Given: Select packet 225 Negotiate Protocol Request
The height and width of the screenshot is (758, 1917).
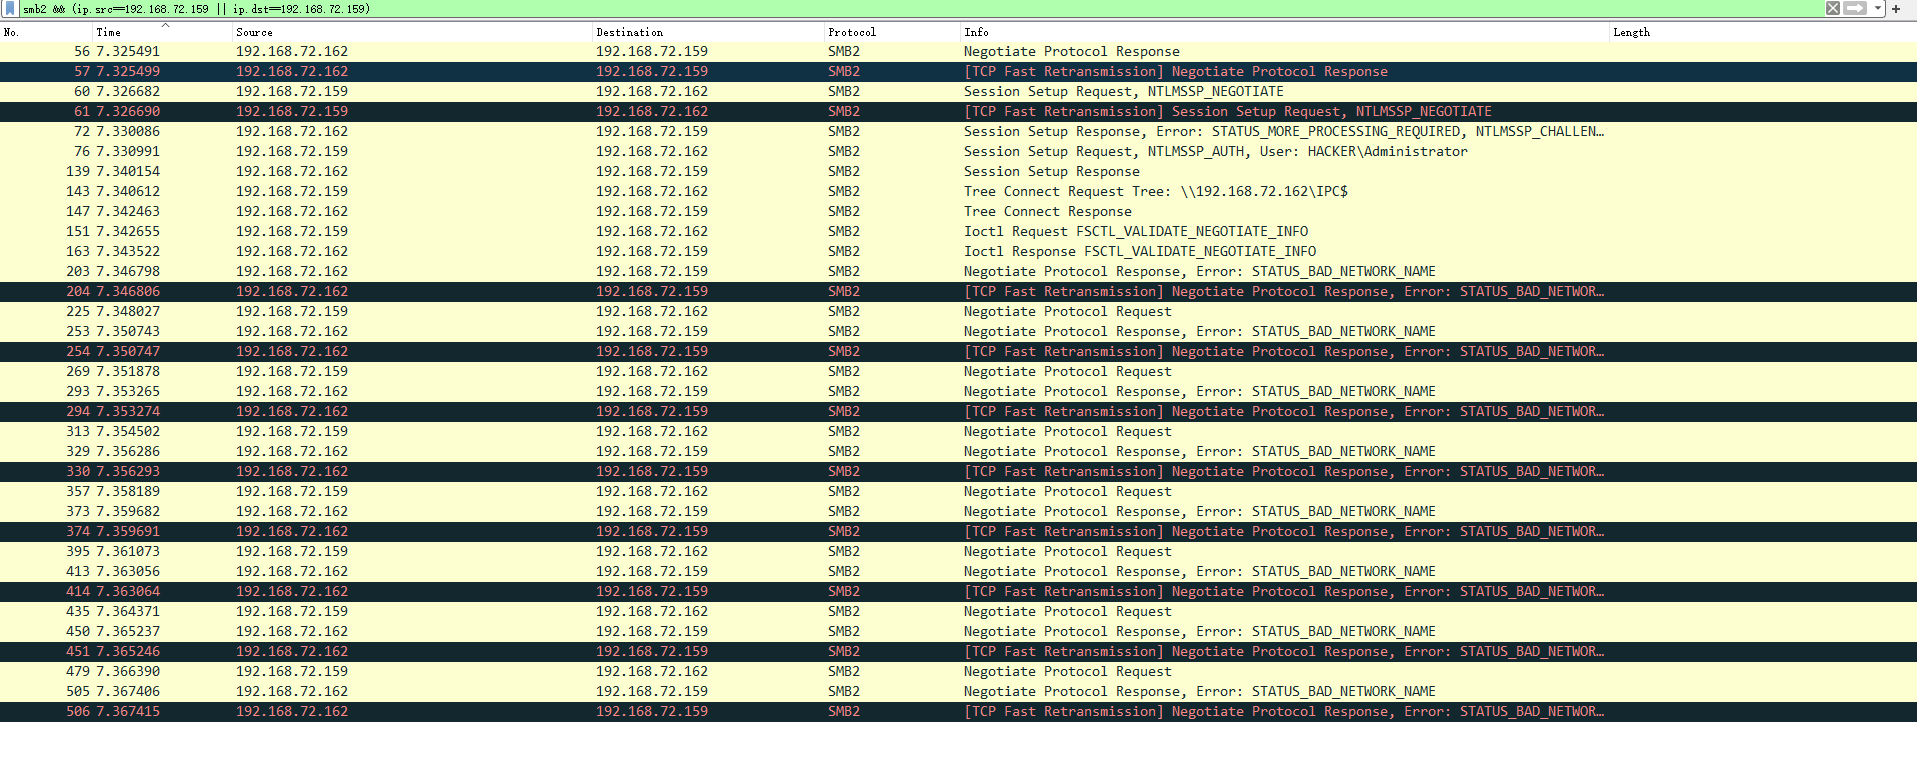Looking at the screenshot, I should (x=958, y=312).
